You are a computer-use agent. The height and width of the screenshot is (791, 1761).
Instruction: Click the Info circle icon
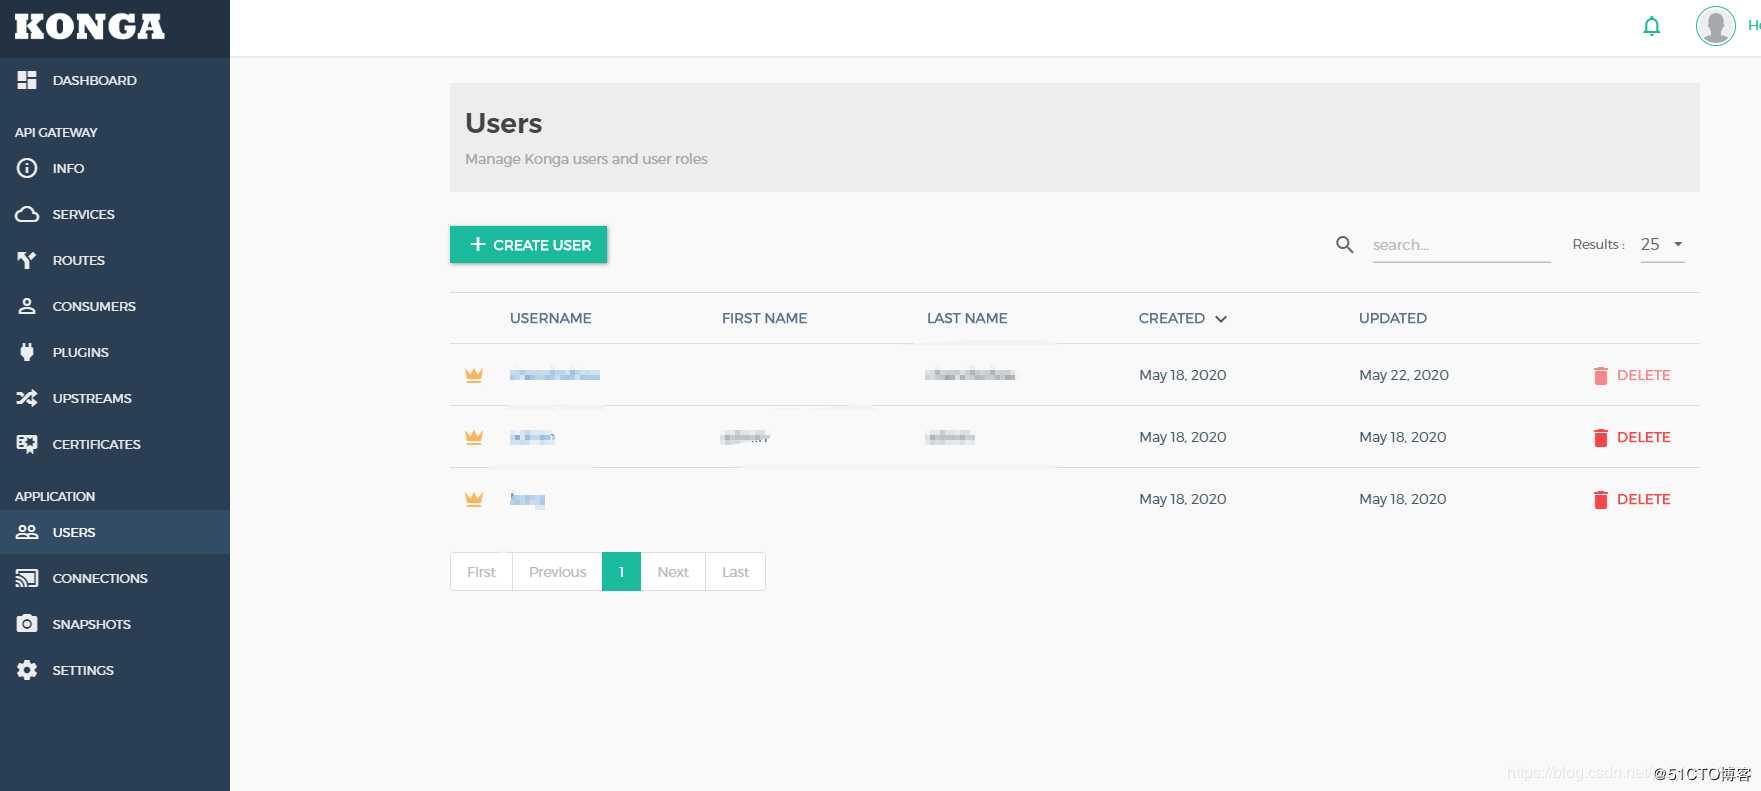tap(27, 168)
